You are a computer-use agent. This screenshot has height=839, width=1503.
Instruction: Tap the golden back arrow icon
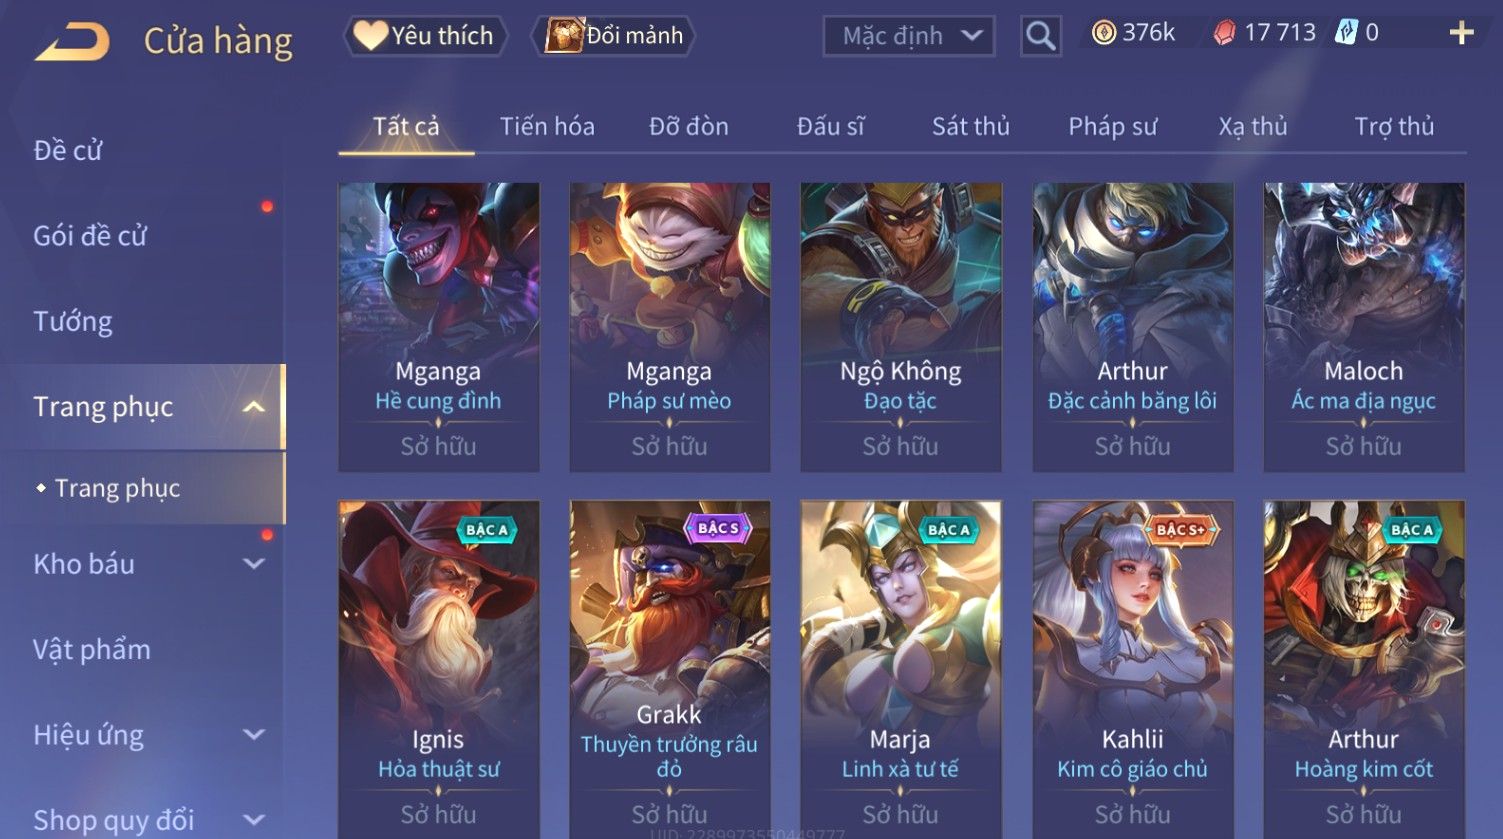72,42
